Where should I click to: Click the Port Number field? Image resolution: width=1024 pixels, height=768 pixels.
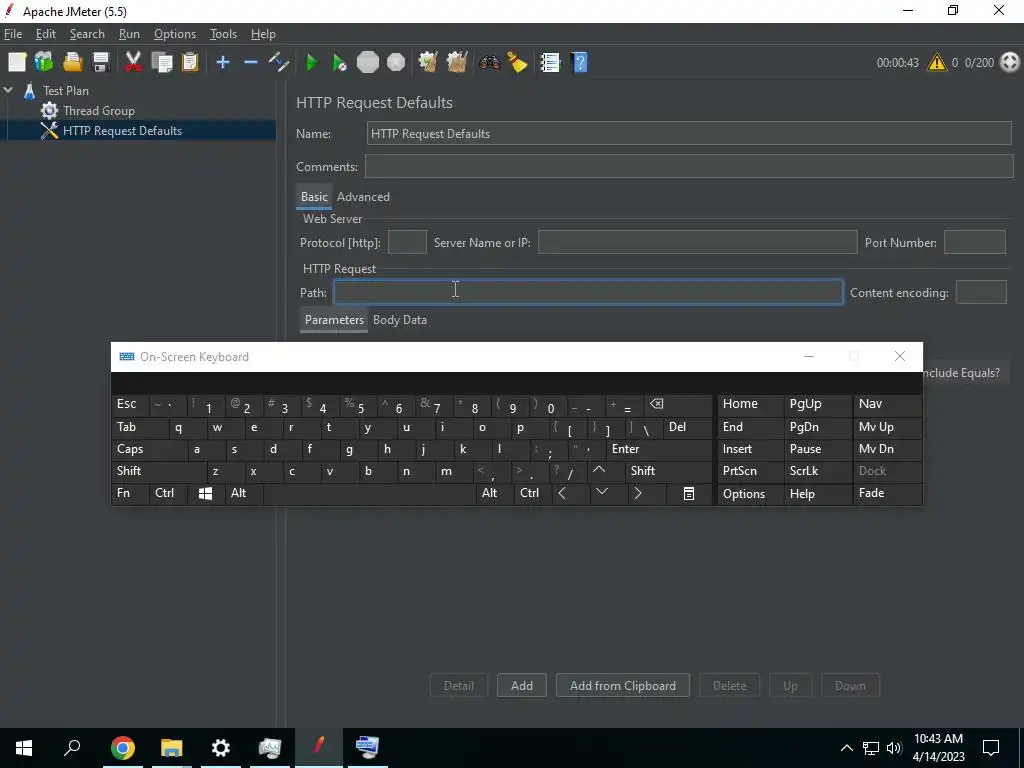click(x=974, y=242)
